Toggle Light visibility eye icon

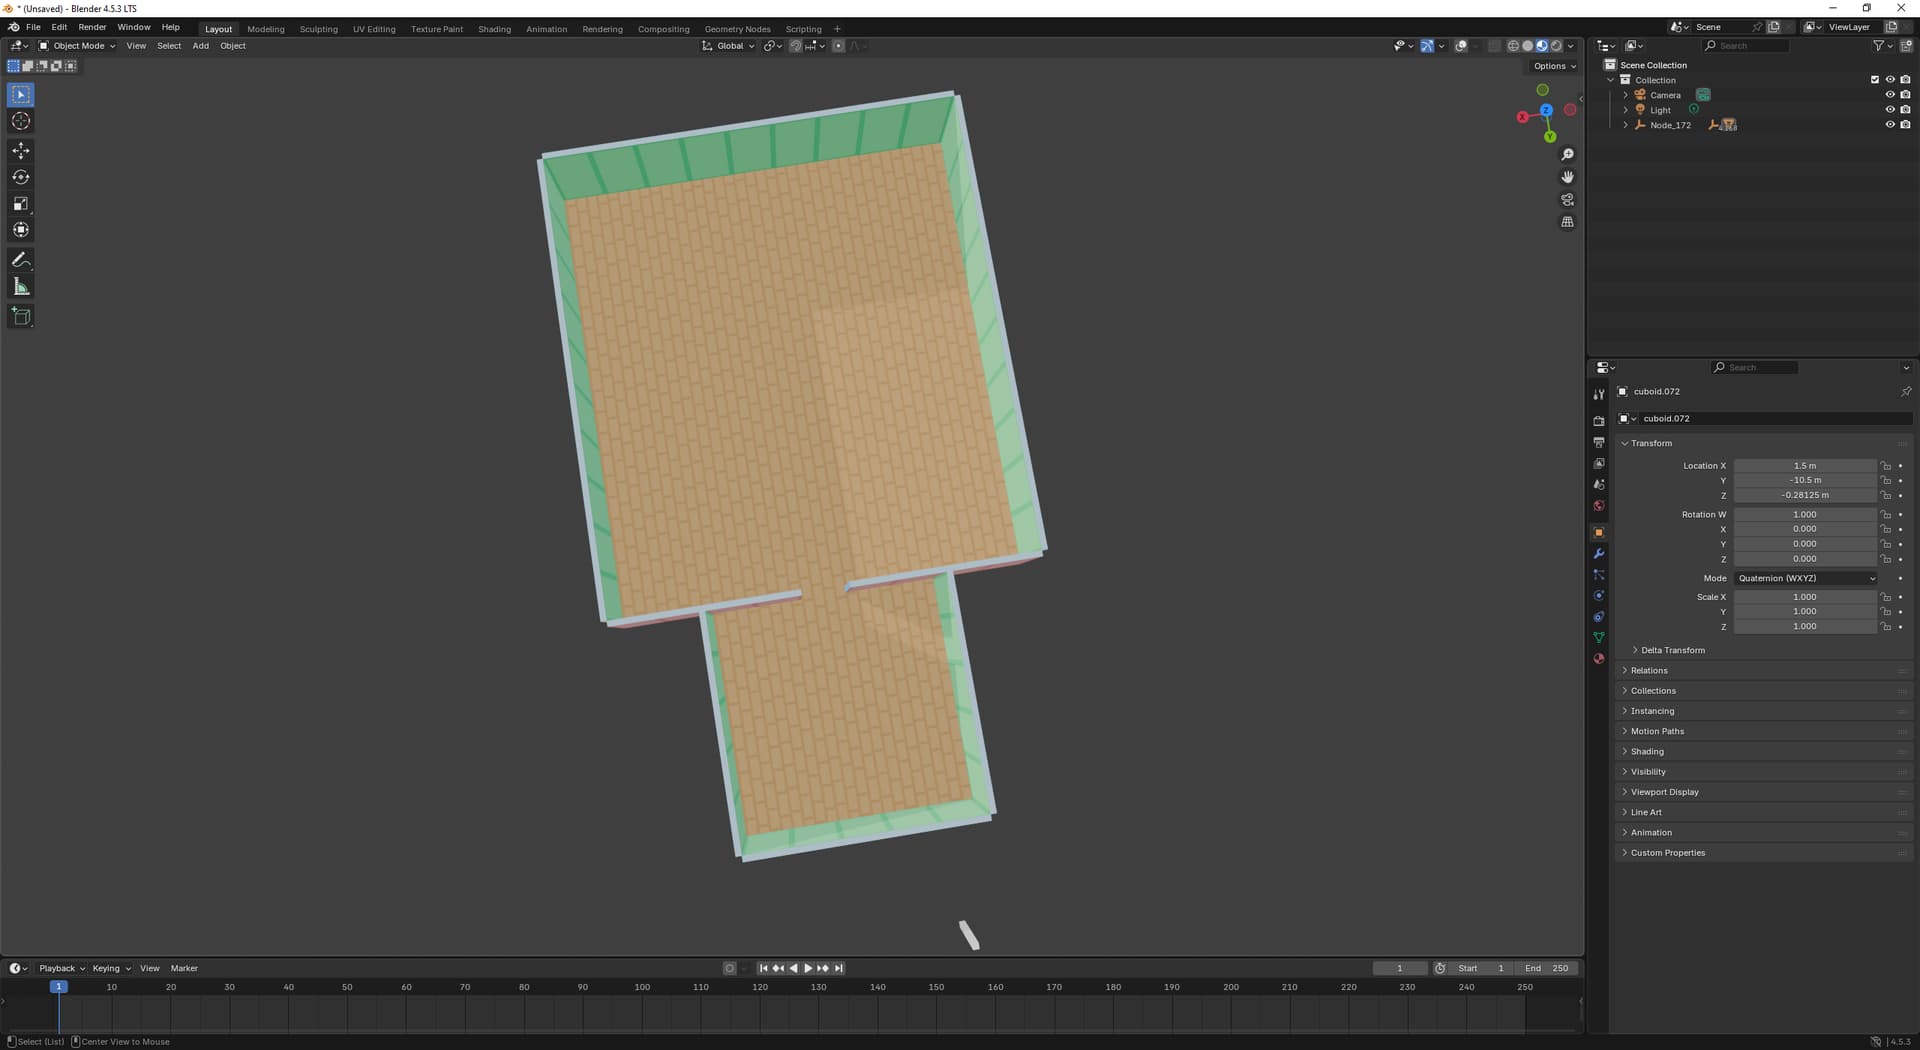point(1889,110)
